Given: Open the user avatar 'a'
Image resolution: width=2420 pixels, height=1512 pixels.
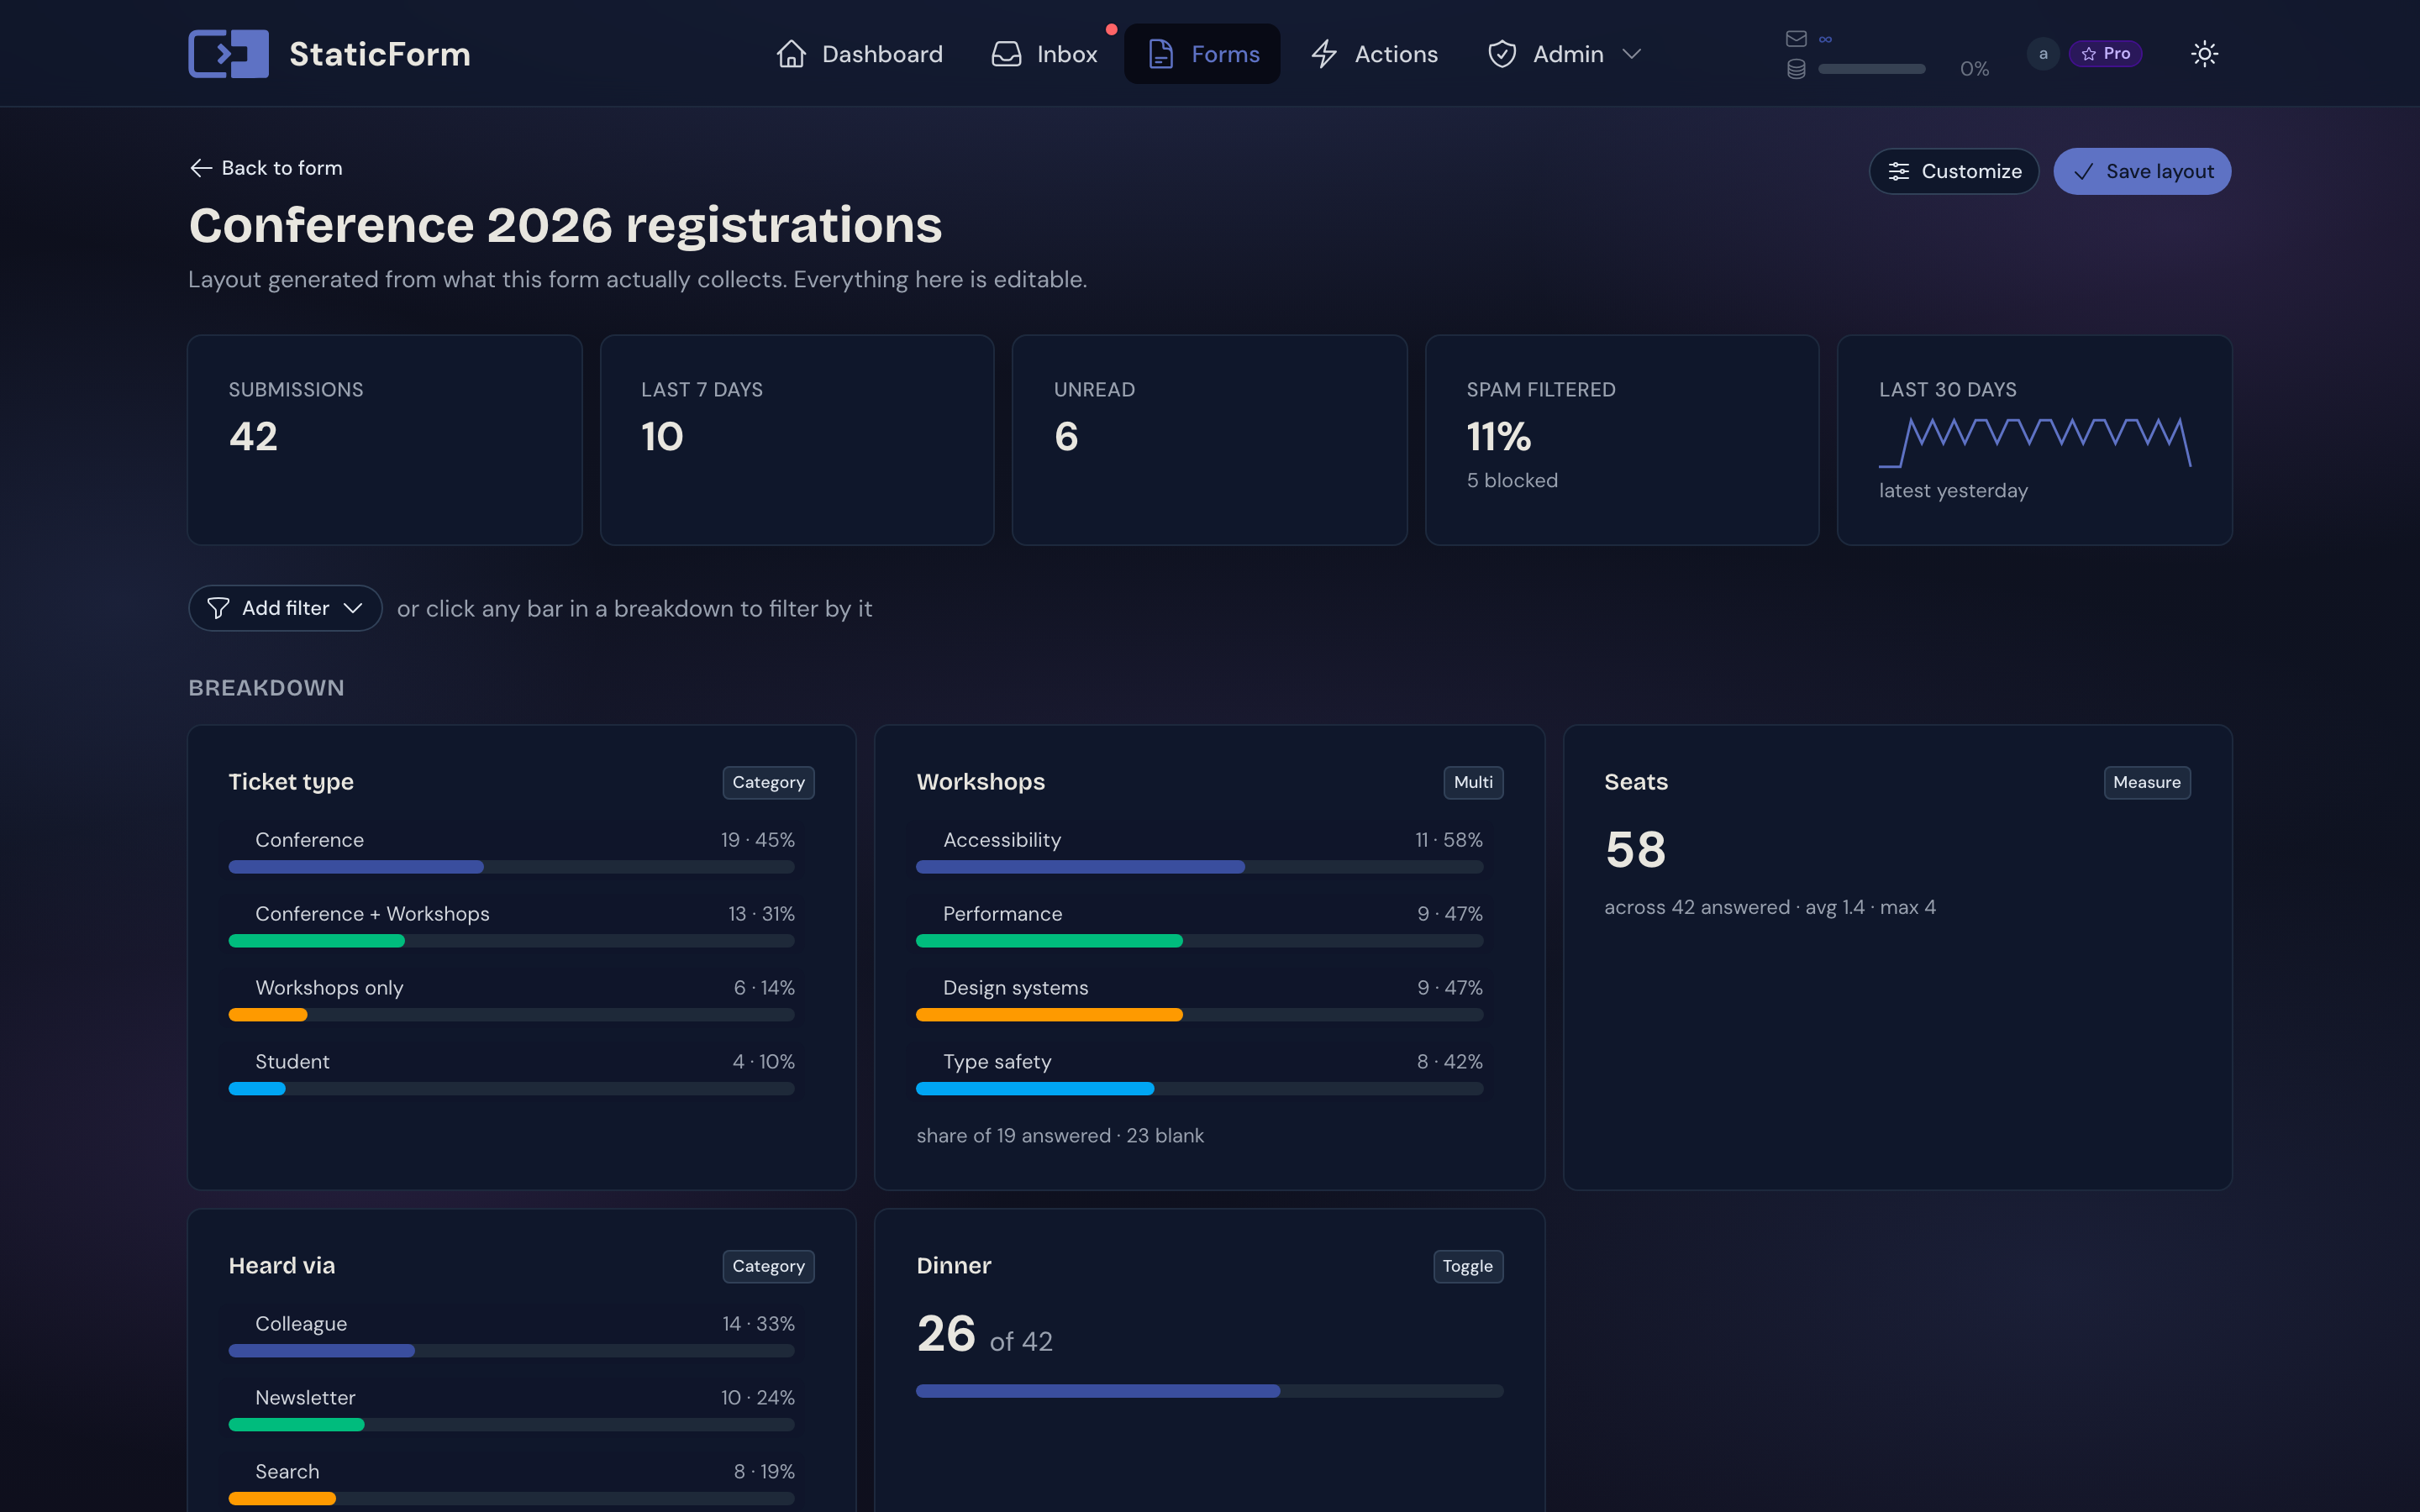Looking at the screenshot, I should [x=2043, y=54].
